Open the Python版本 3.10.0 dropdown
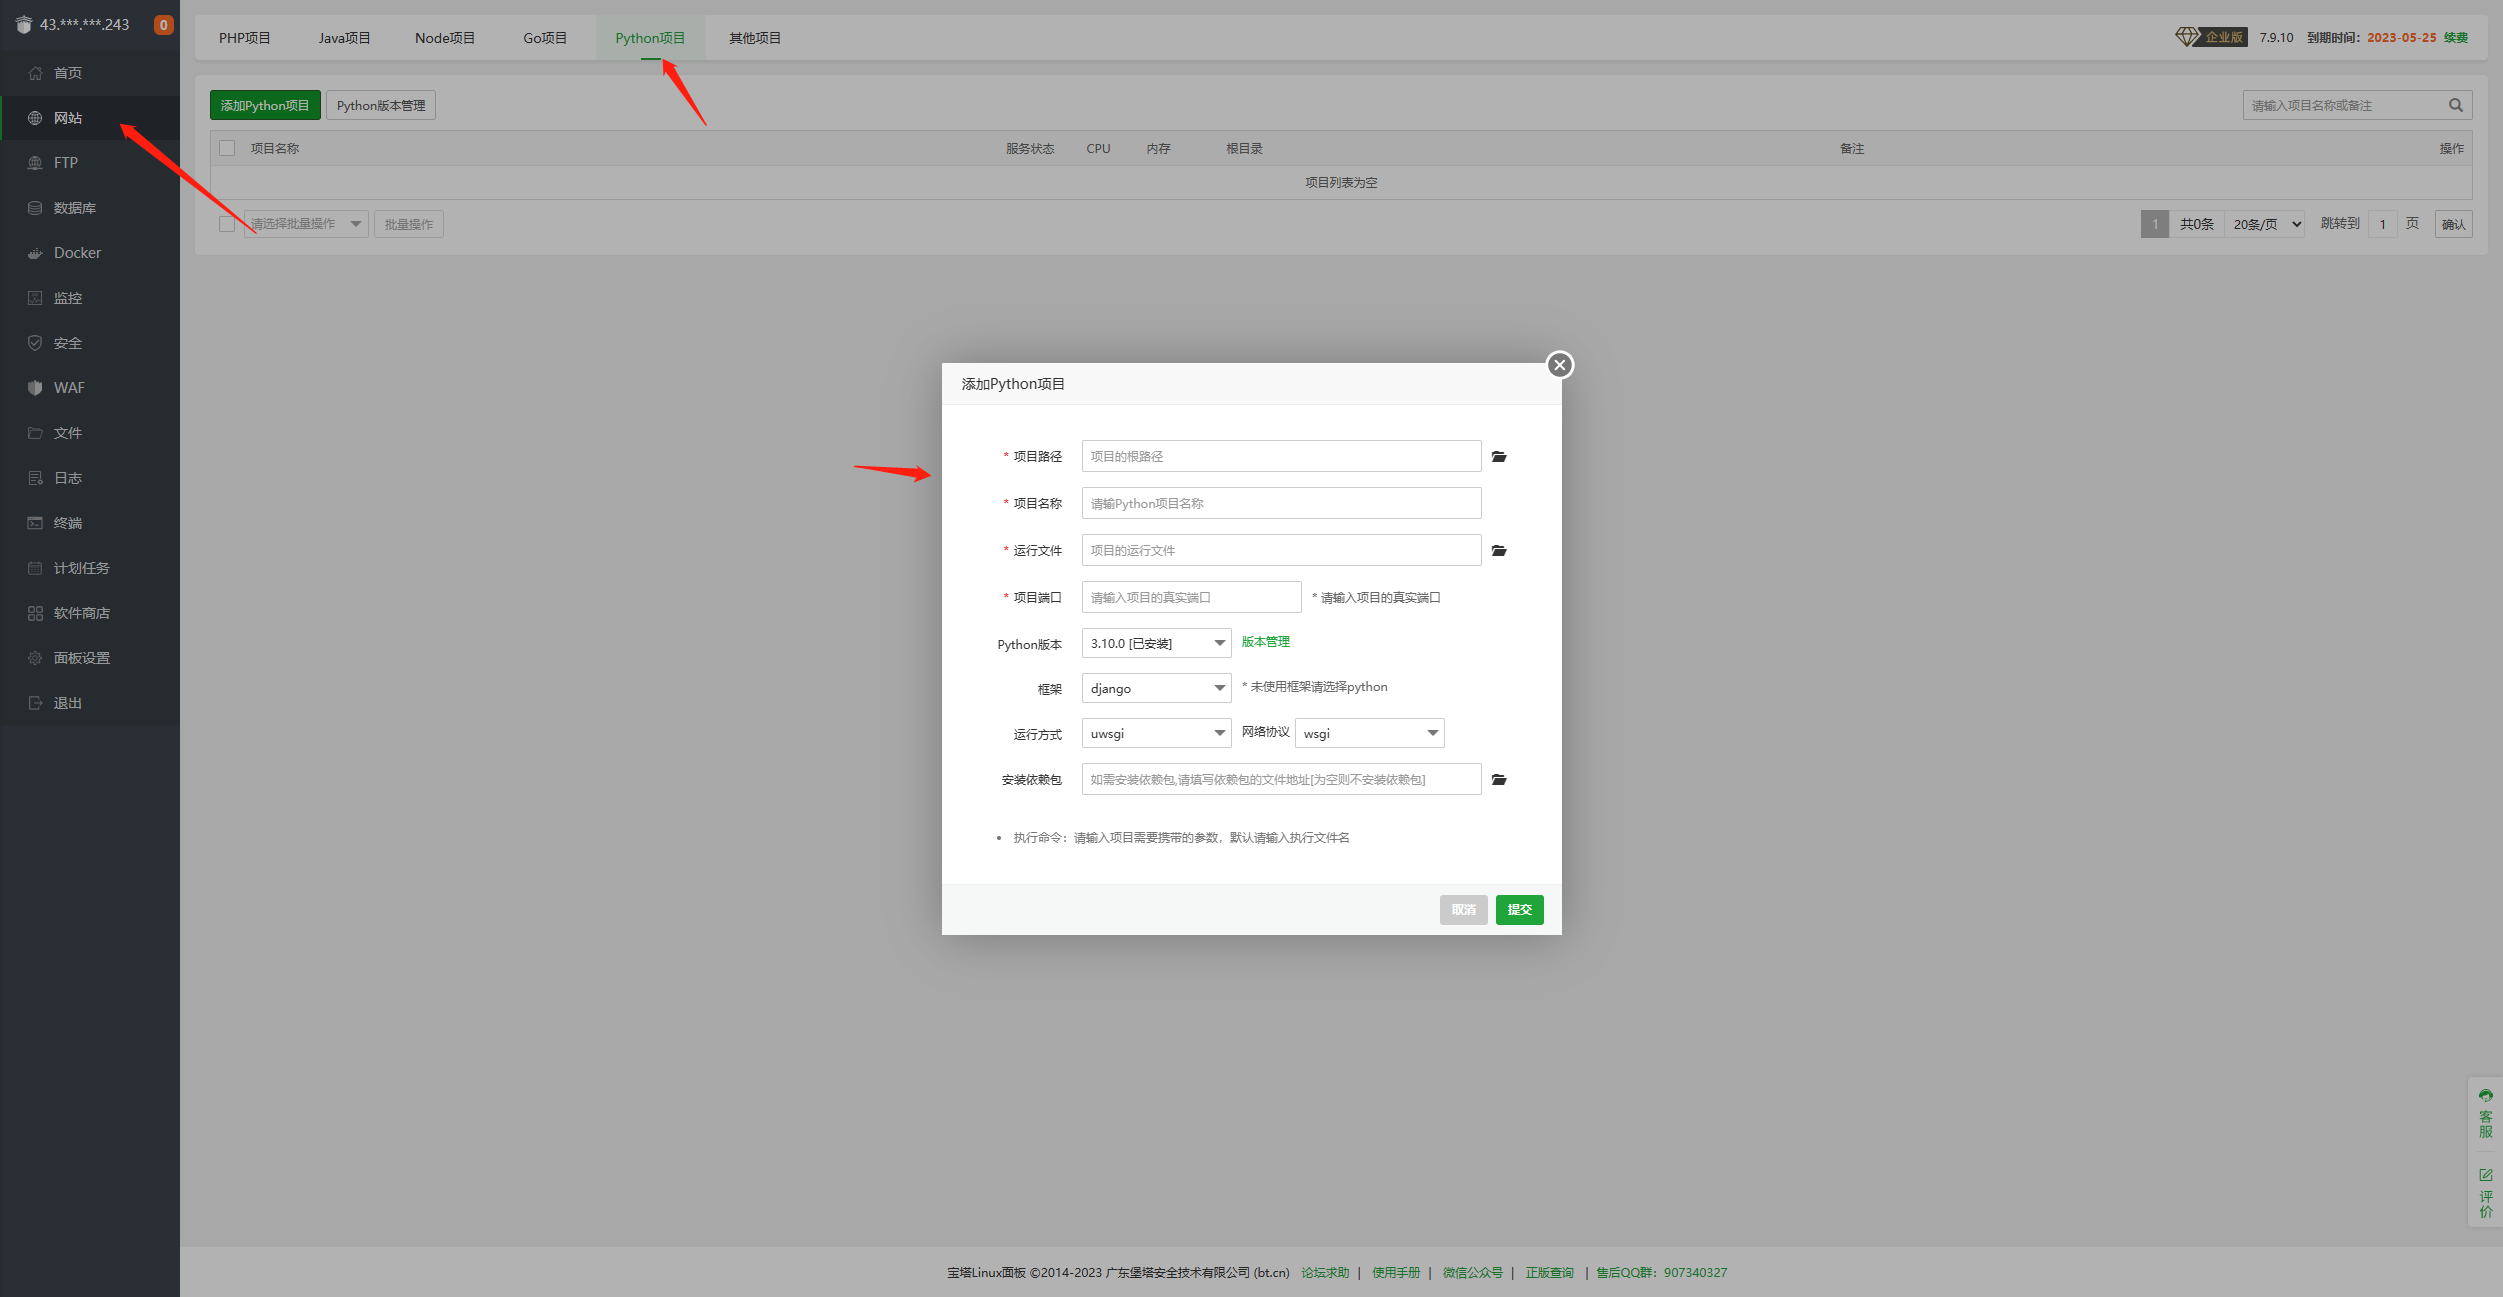 [x=1156, y=643]
